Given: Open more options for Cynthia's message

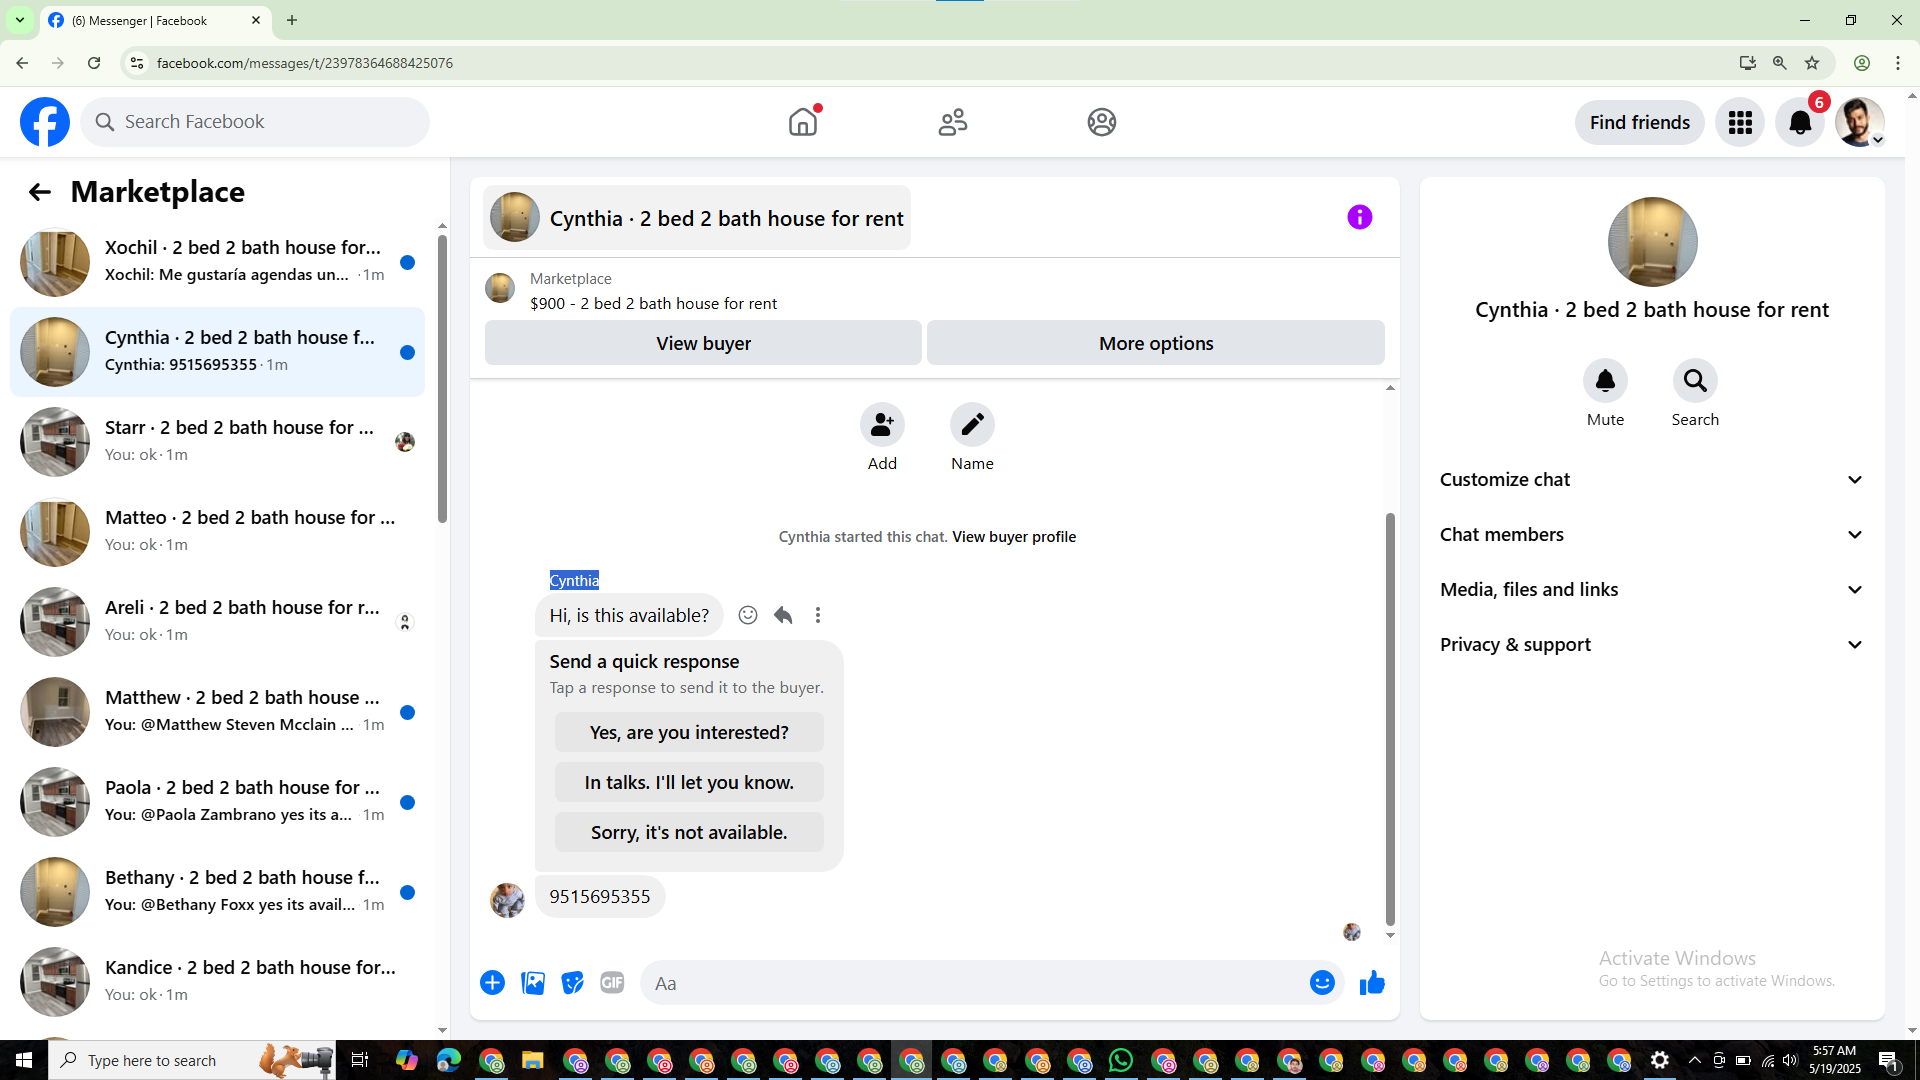Looking at the screenshot, I should (818, 615).
